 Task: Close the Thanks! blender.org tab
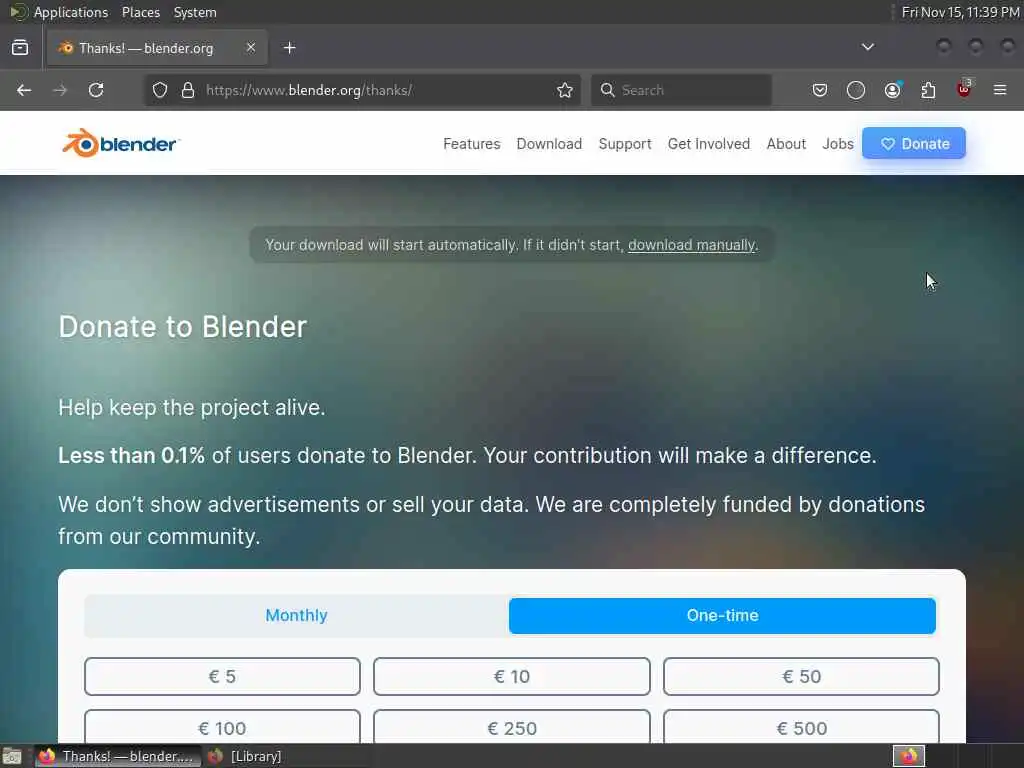(251, 47)
